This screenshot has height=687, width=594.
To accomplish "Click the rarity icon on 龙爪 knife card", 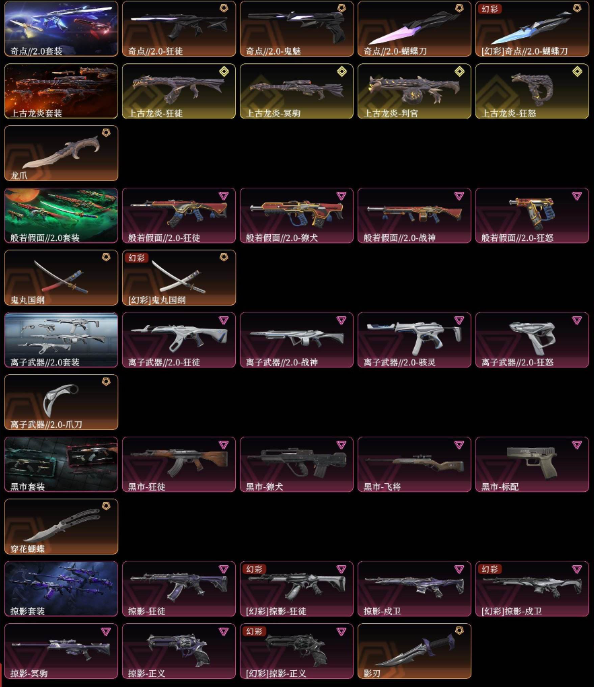I will (106, 132).
